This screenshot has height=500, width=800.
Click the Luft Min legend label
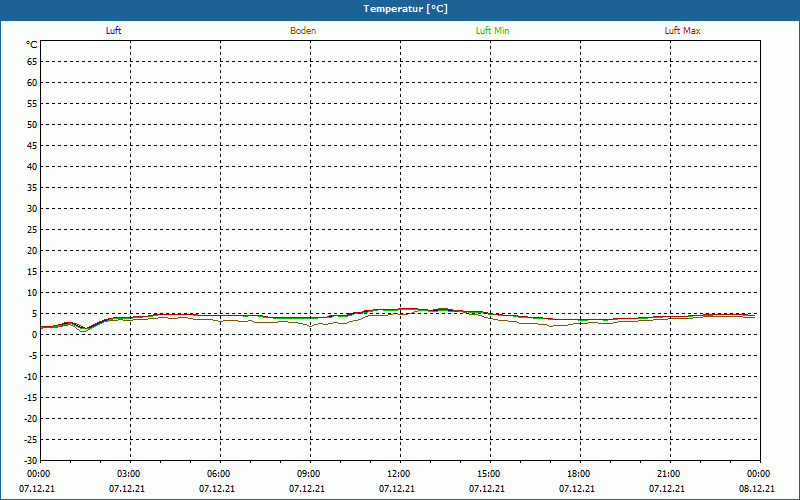click(x=492, y=31)
